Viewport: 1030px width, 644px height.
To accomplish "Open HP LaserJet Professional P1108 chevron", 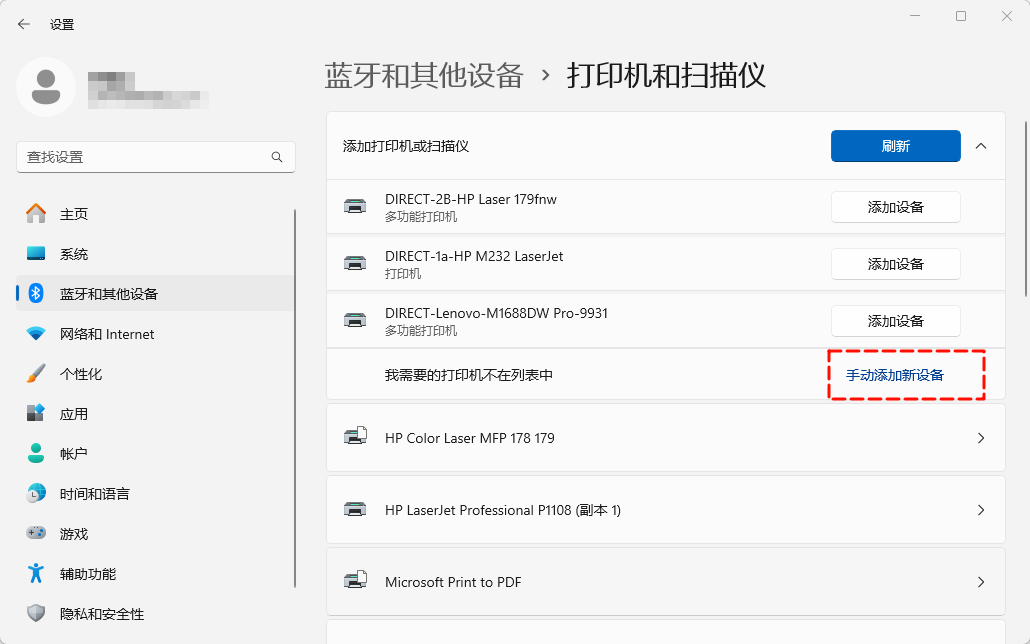I will pyautogui.click(x=981, y=510).
